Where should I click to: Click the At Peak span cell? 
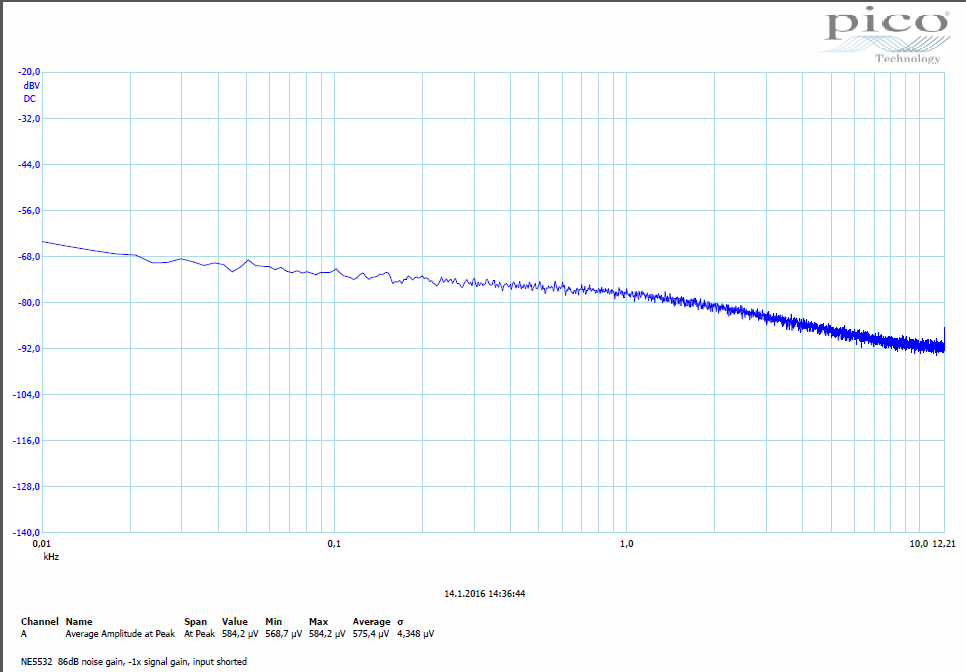pyautogui.click(x=200, y=633)
